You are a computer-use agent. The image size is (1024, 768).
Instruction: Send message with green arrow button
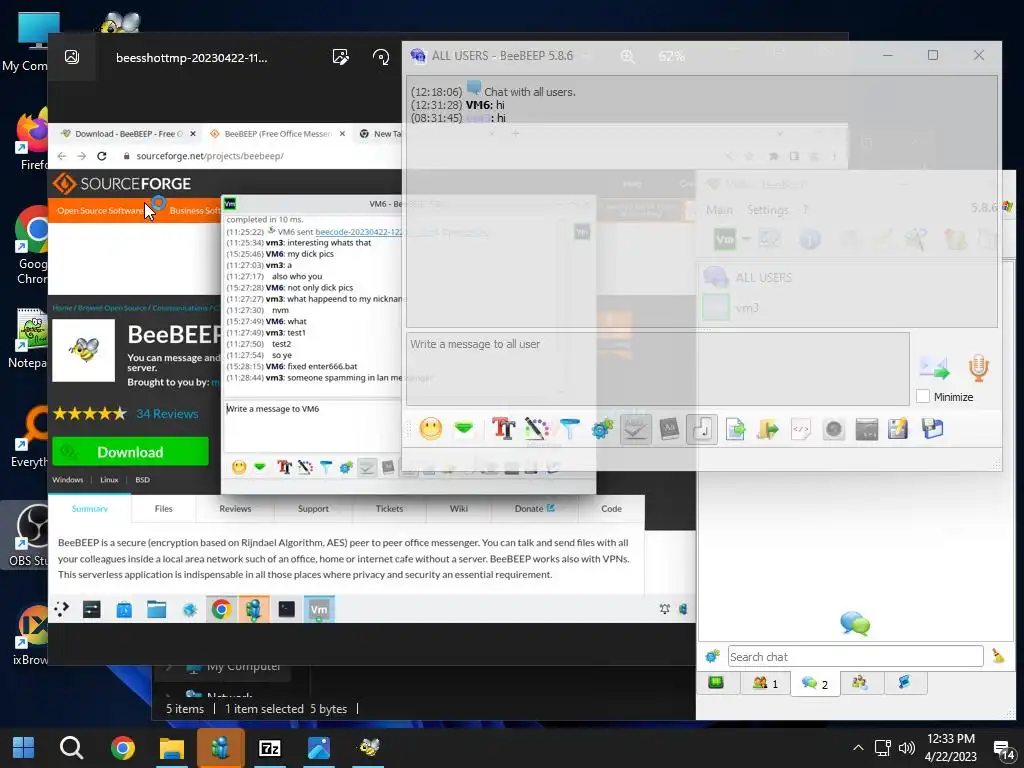(x=935, y=368)
